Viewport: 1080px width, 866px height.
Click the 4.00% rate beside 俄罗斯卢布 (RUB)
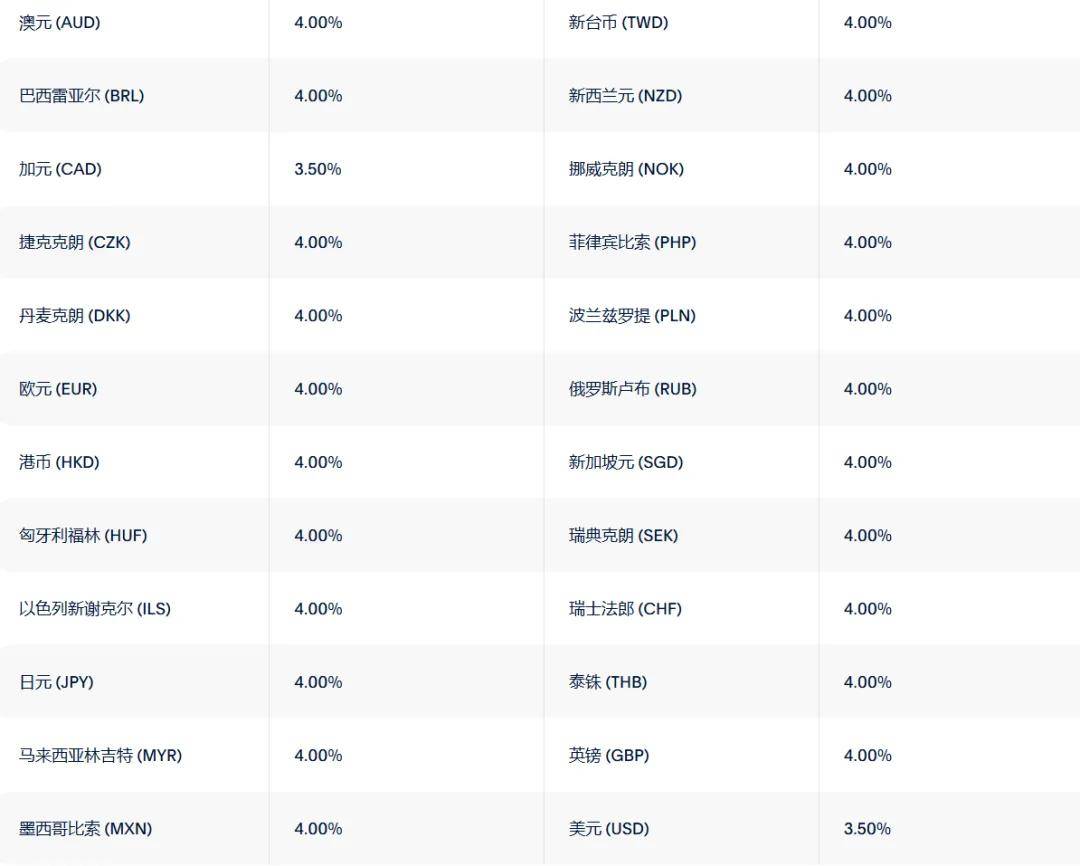tap(867, 389)
